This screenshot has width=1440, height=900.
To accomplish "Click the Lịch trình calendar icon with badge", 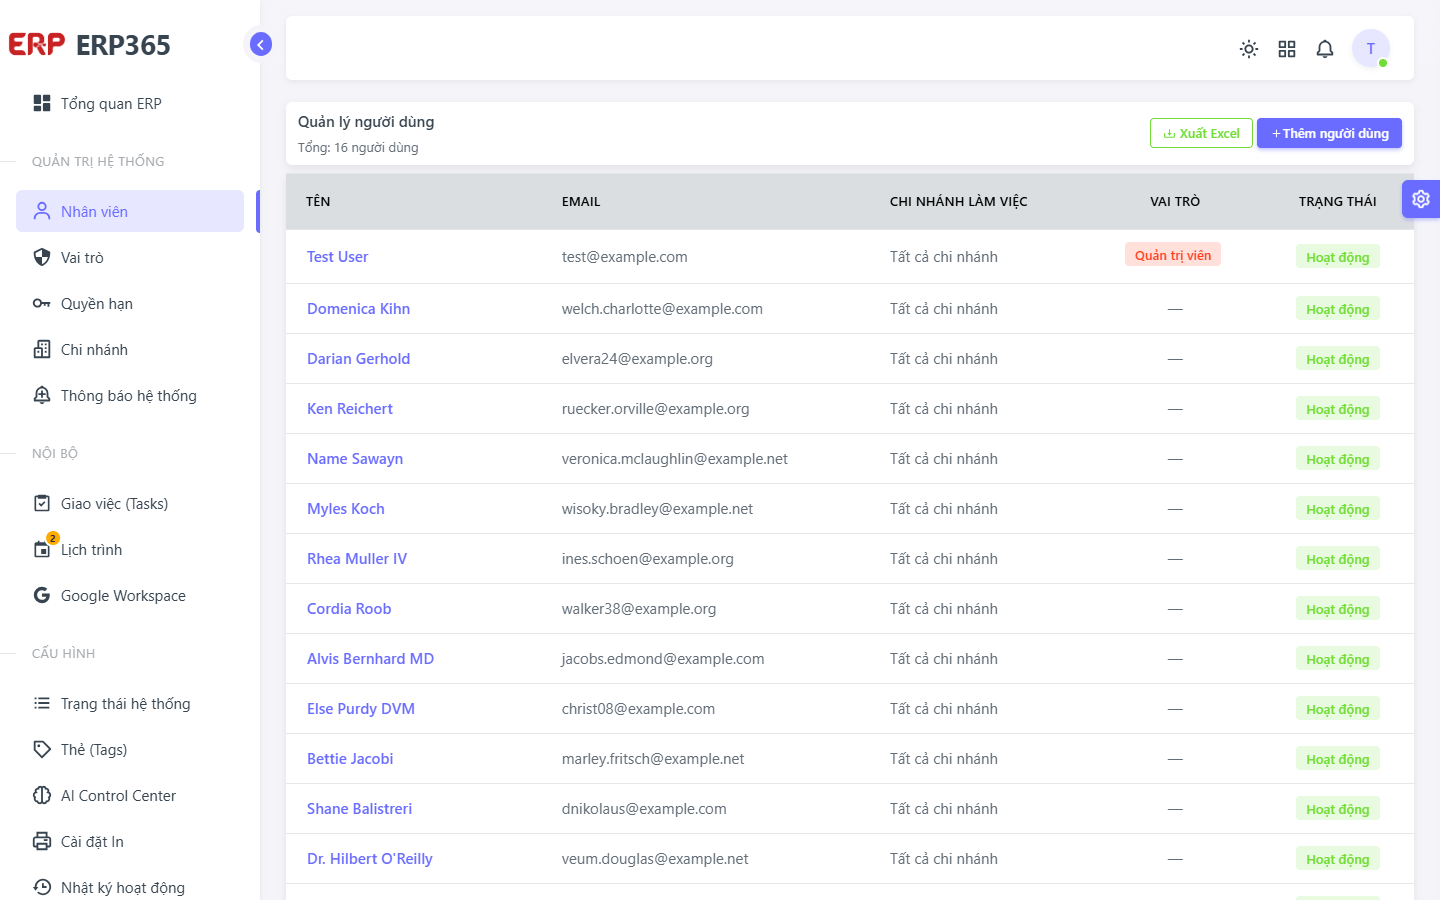I will [42, 549].
